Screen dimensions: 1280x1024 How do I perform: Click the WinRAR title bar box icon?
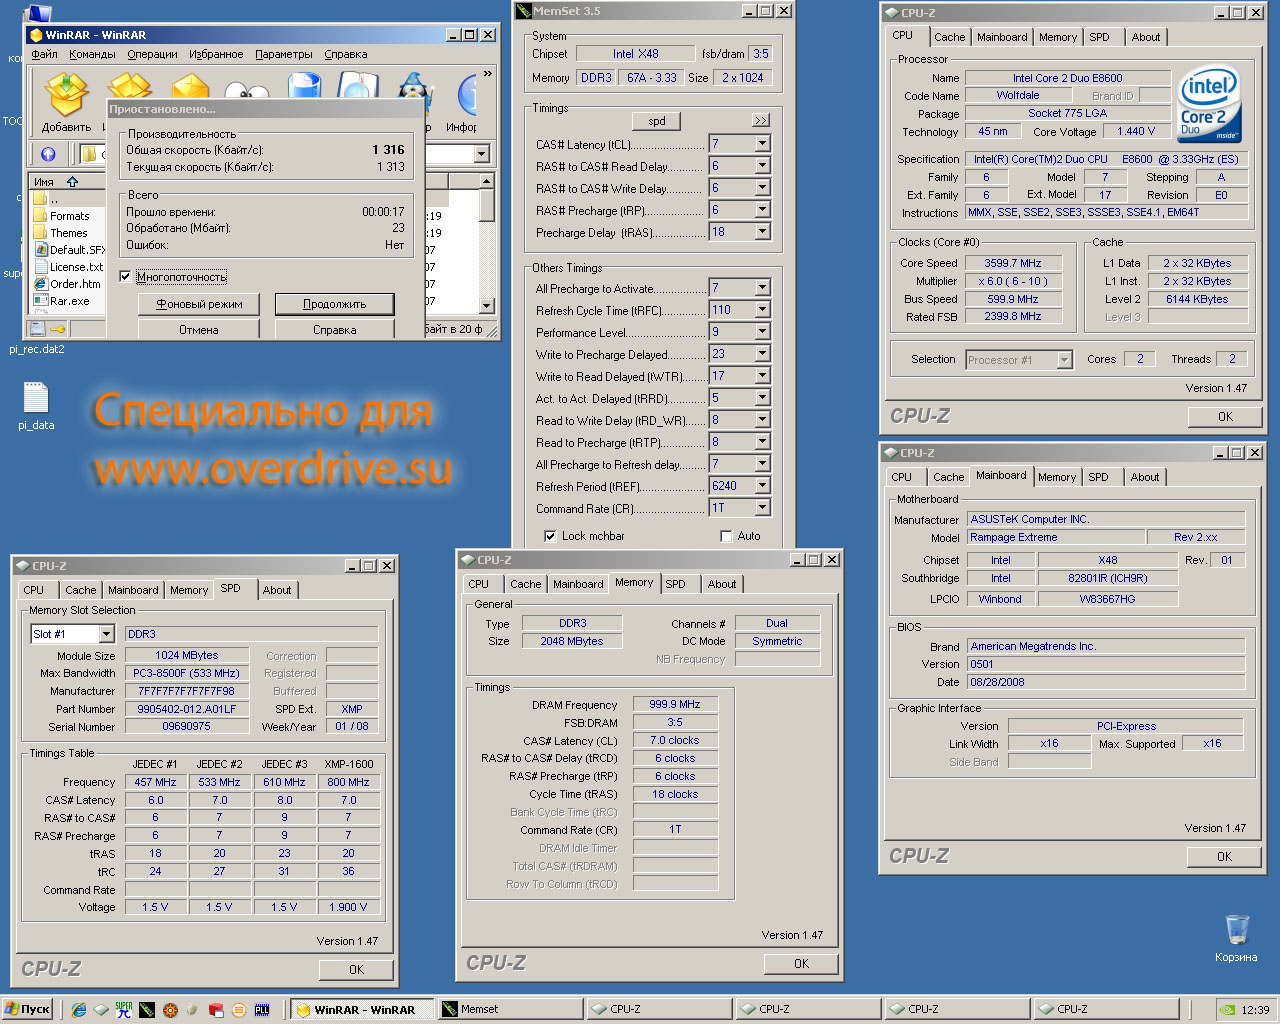35,35
